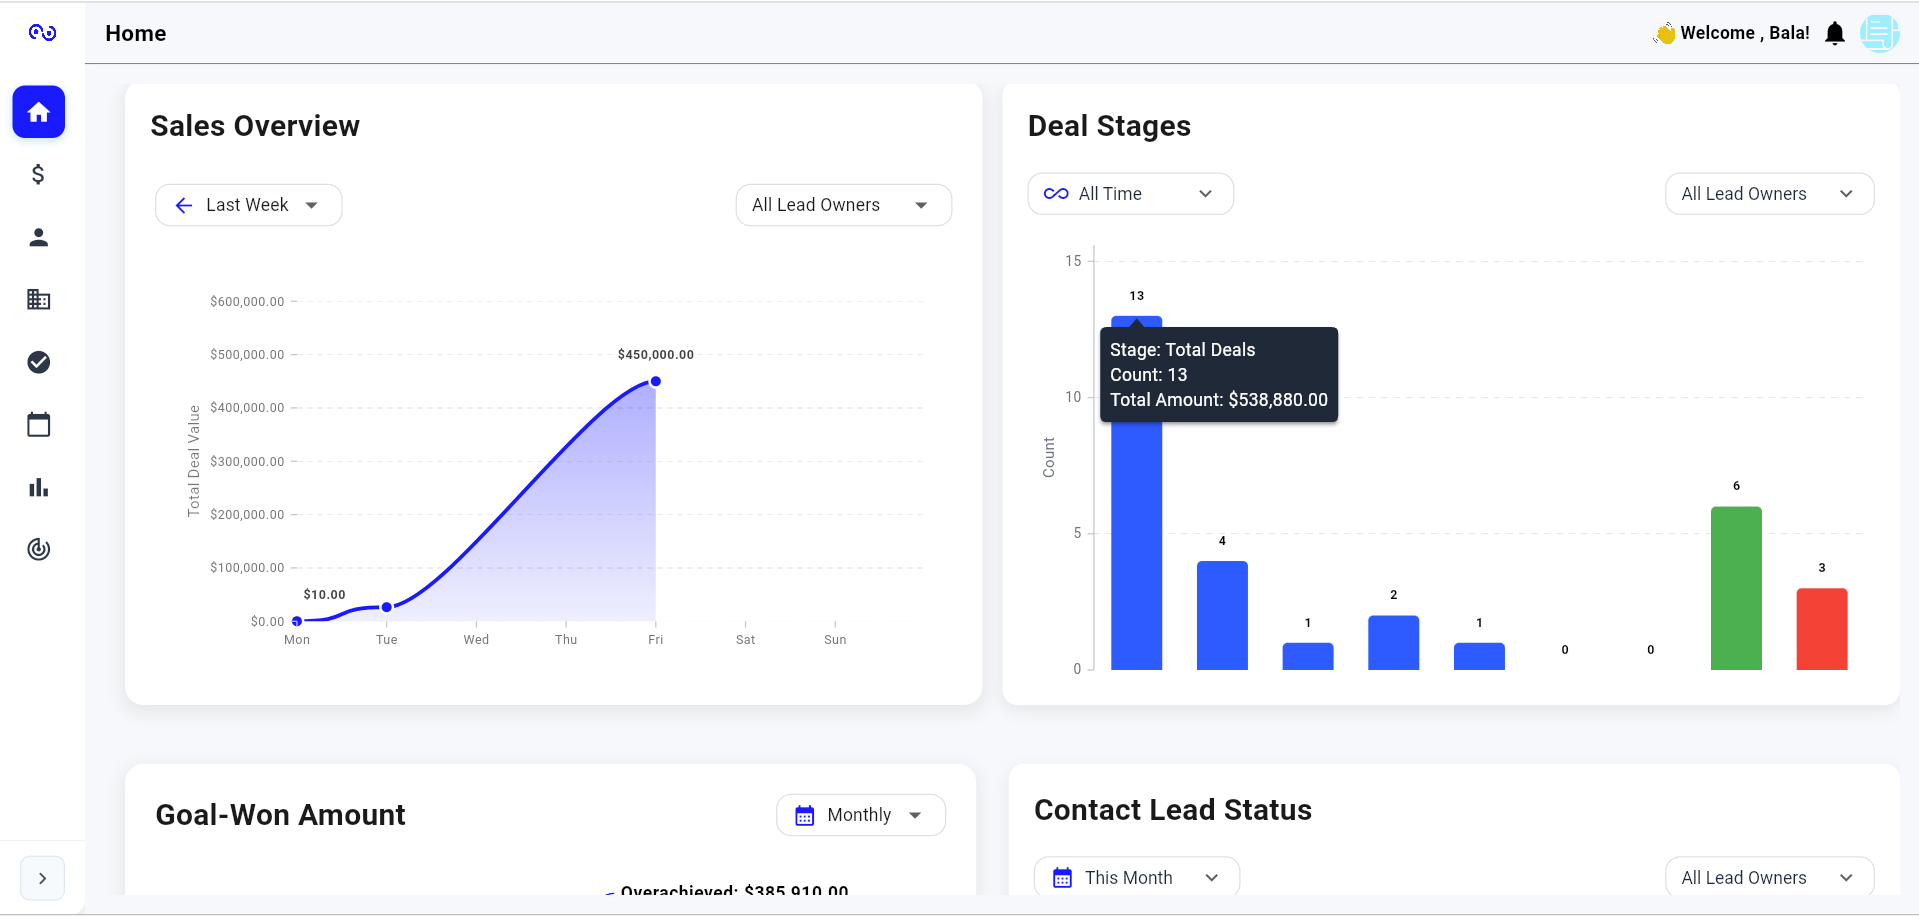Click the notifications bell icon
Viewport: 1919px width, 916px height.
[x=1834, y=34]
